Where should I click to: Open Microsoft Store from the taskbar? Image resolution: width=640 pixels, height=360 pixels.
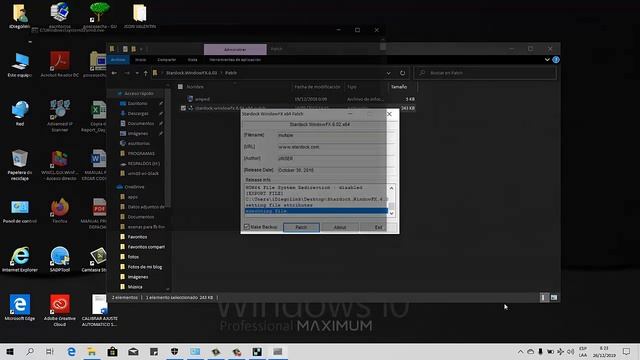coord(112,351)
